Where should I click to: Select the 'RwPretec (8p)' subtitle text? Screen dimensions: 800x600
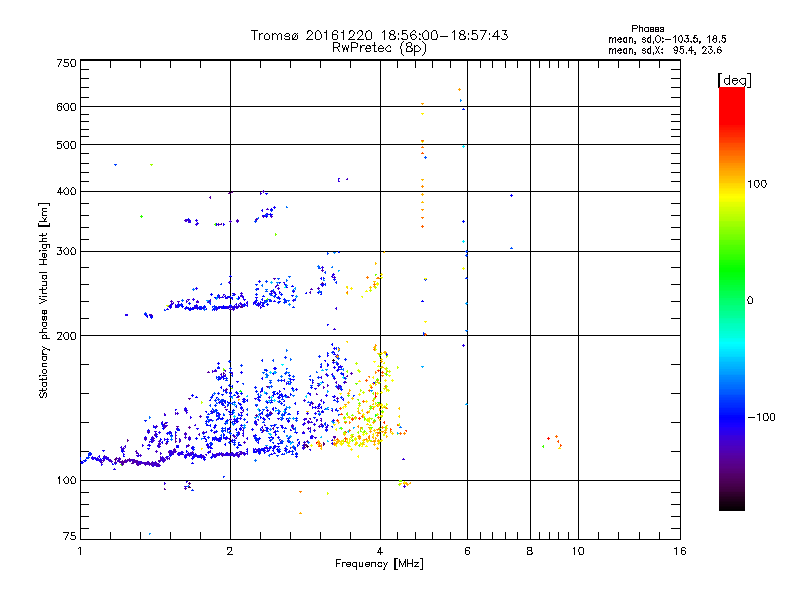tap(379, 48)
